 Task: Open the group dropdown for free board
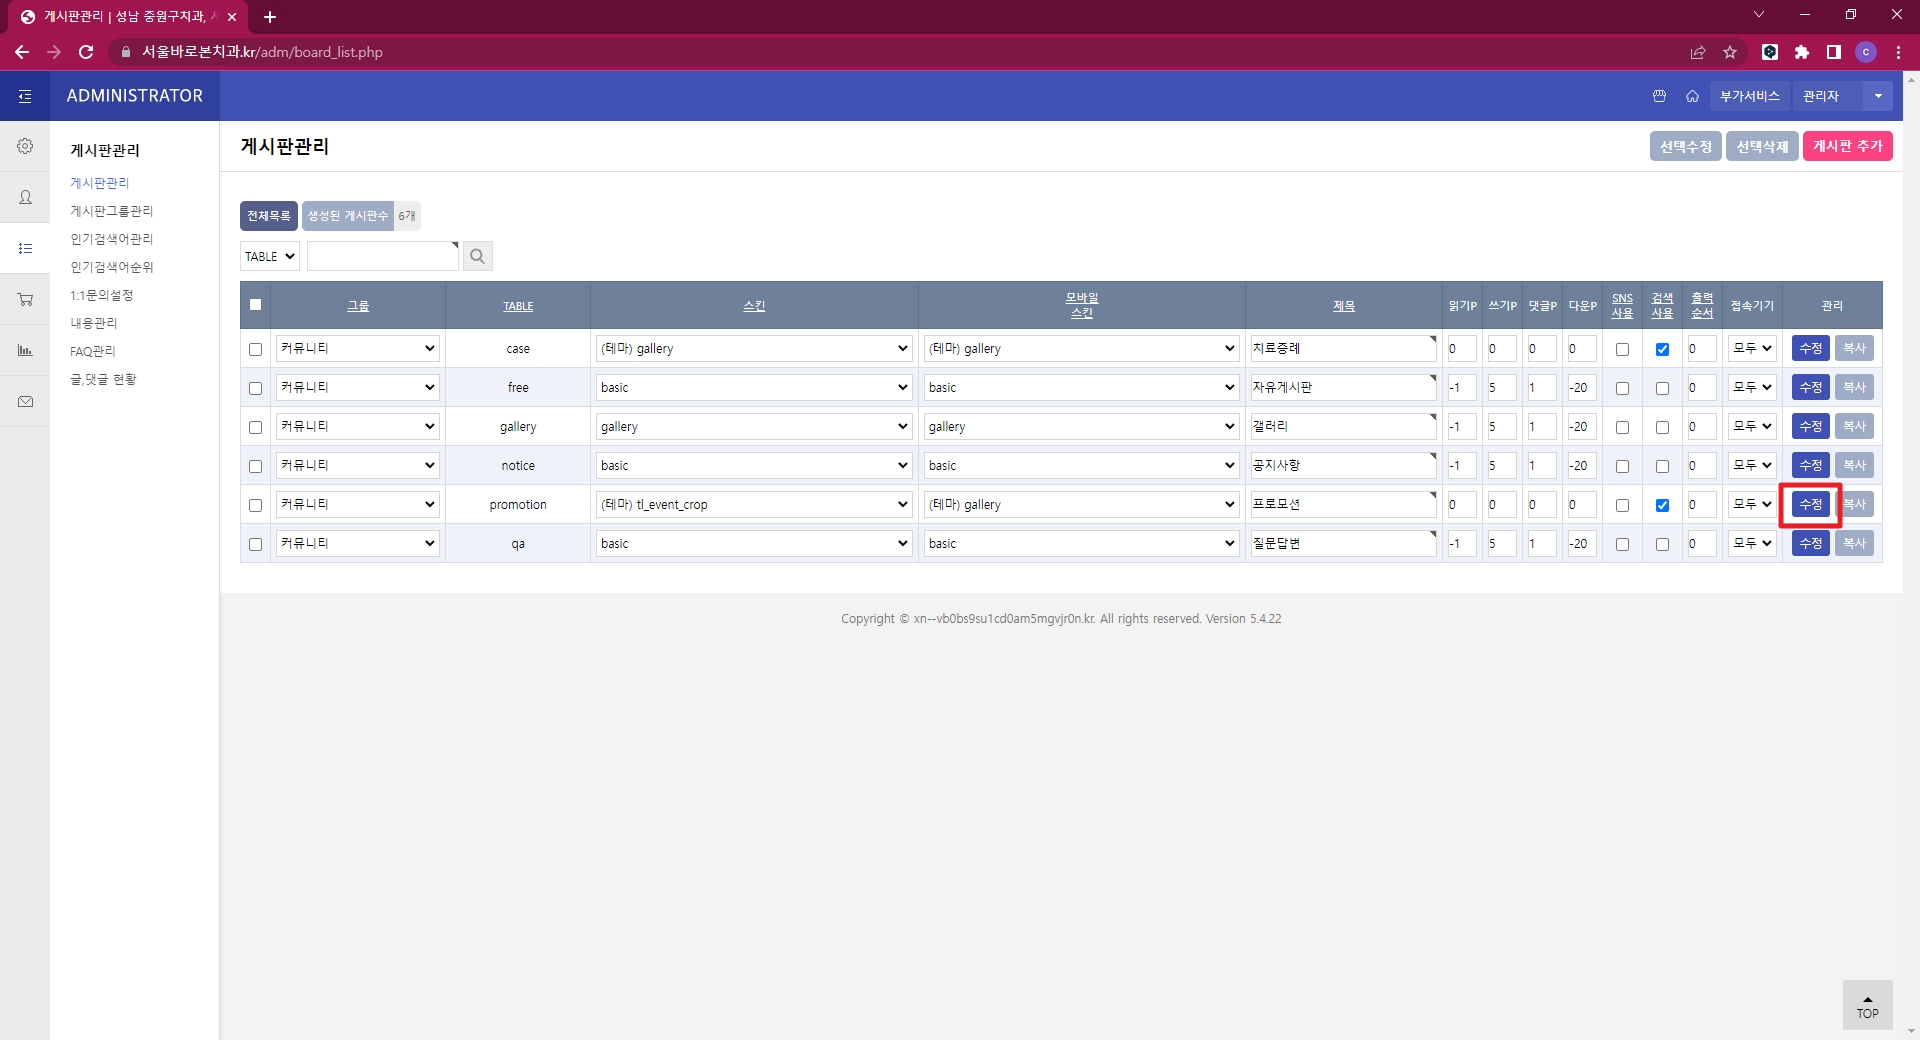[x=357, y=388]
